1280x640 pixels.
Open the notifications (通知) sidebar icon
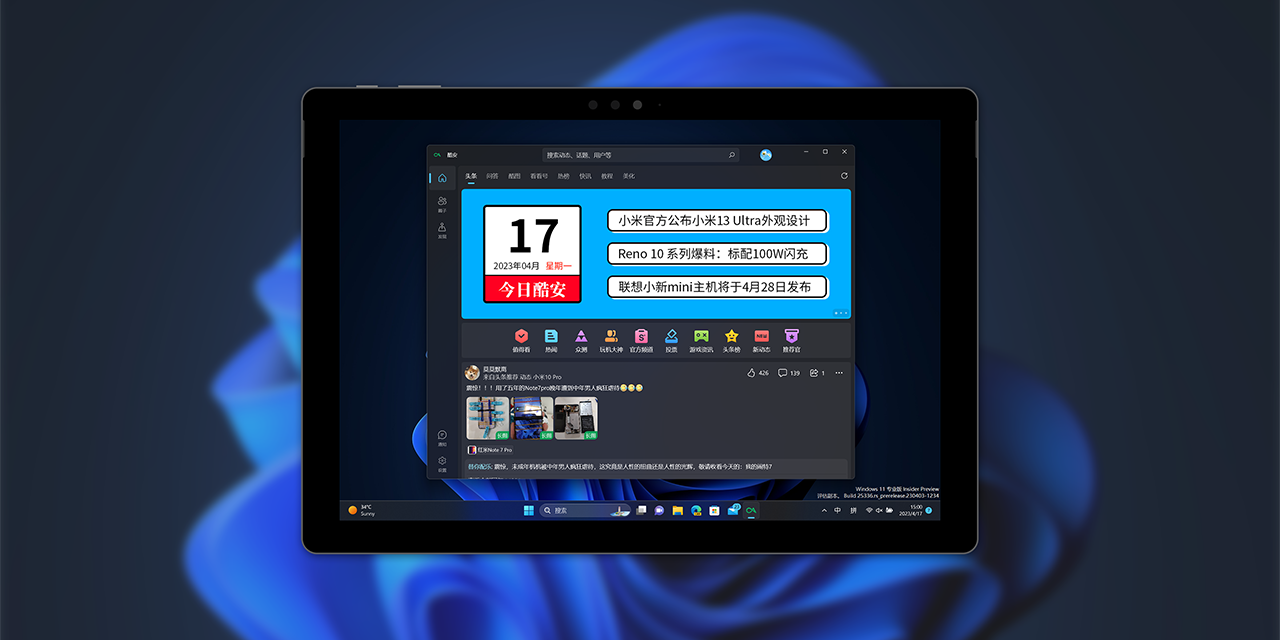pos(442,437)
